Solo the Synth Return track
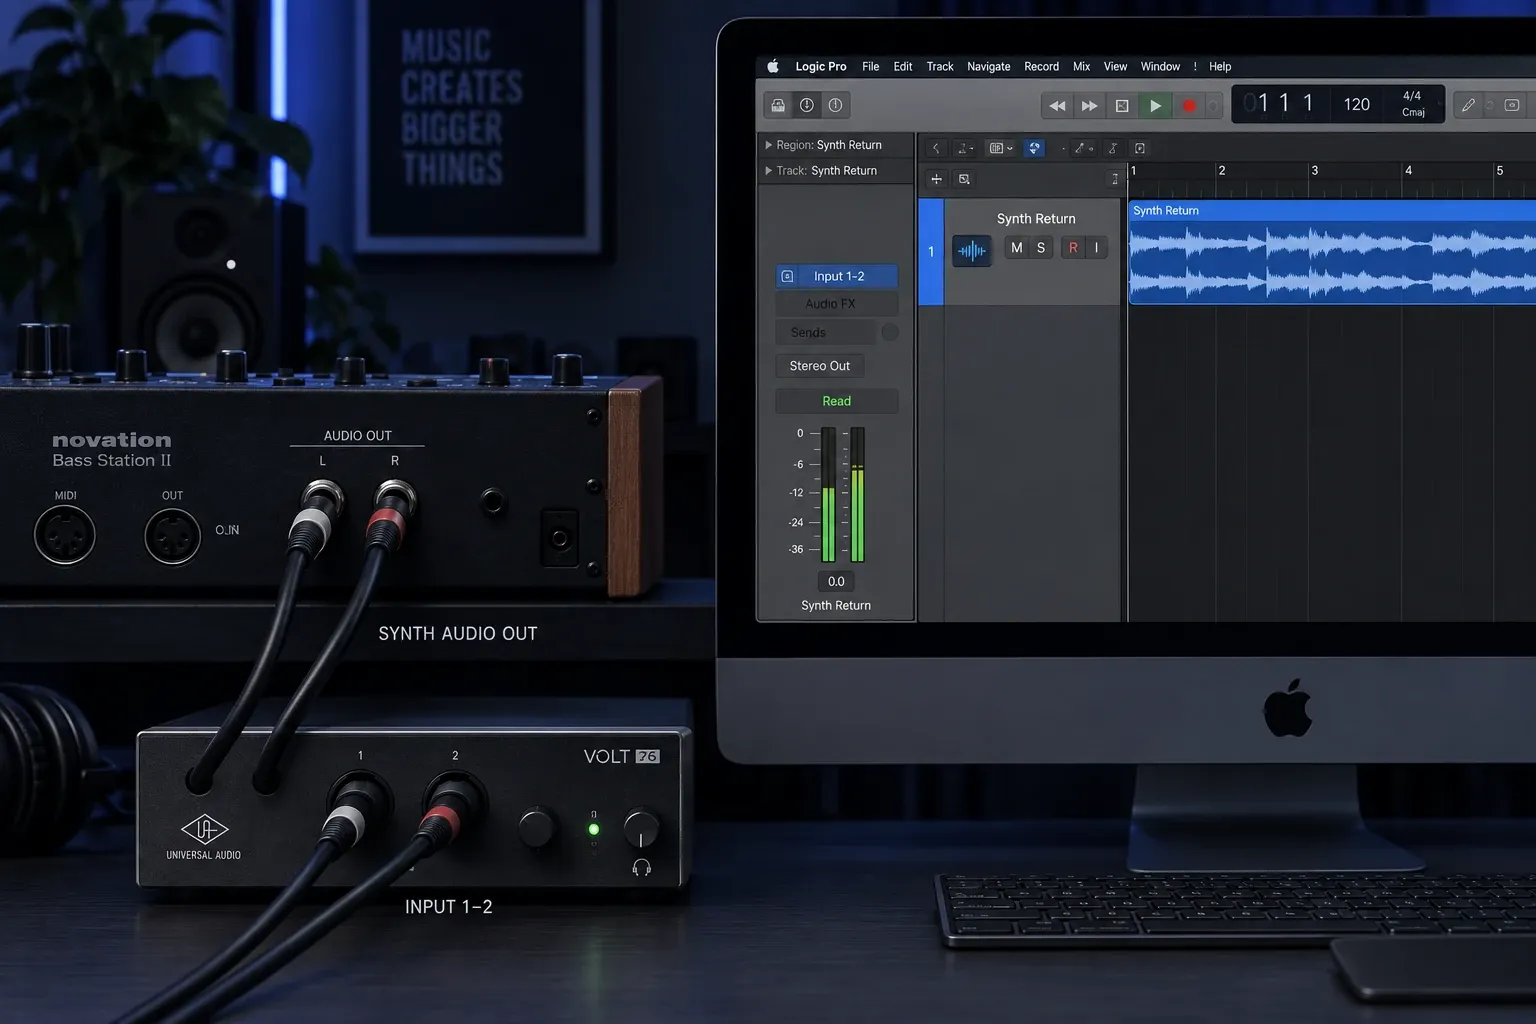The width and height of the screenshot is (1536, 1024). pyautogui.click(x=1041, y=248)
